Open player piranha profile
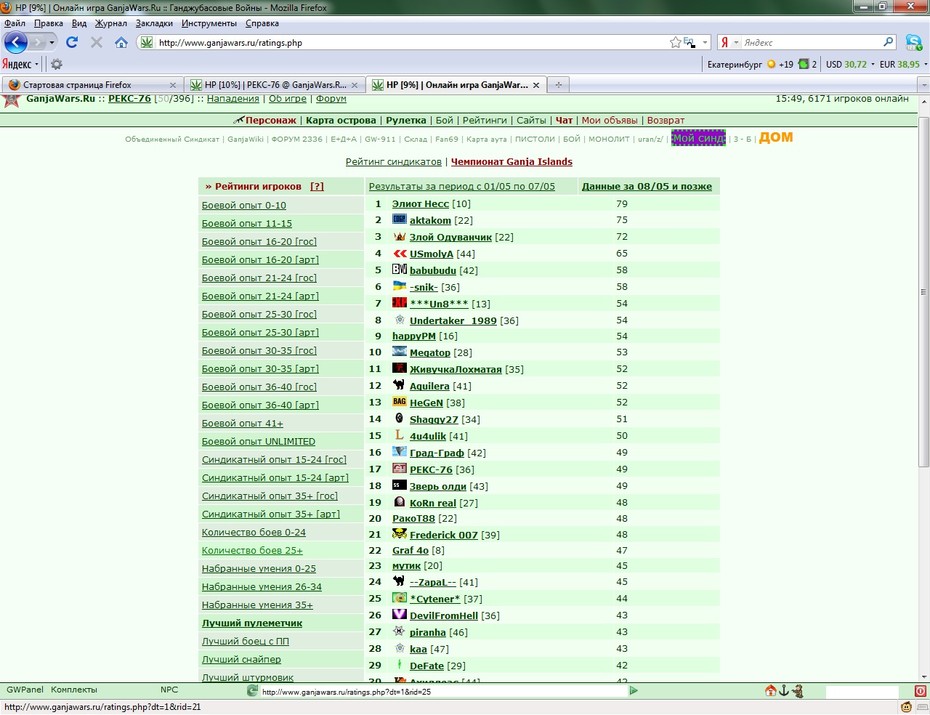The image size is (930, 715). coord(427,632)
